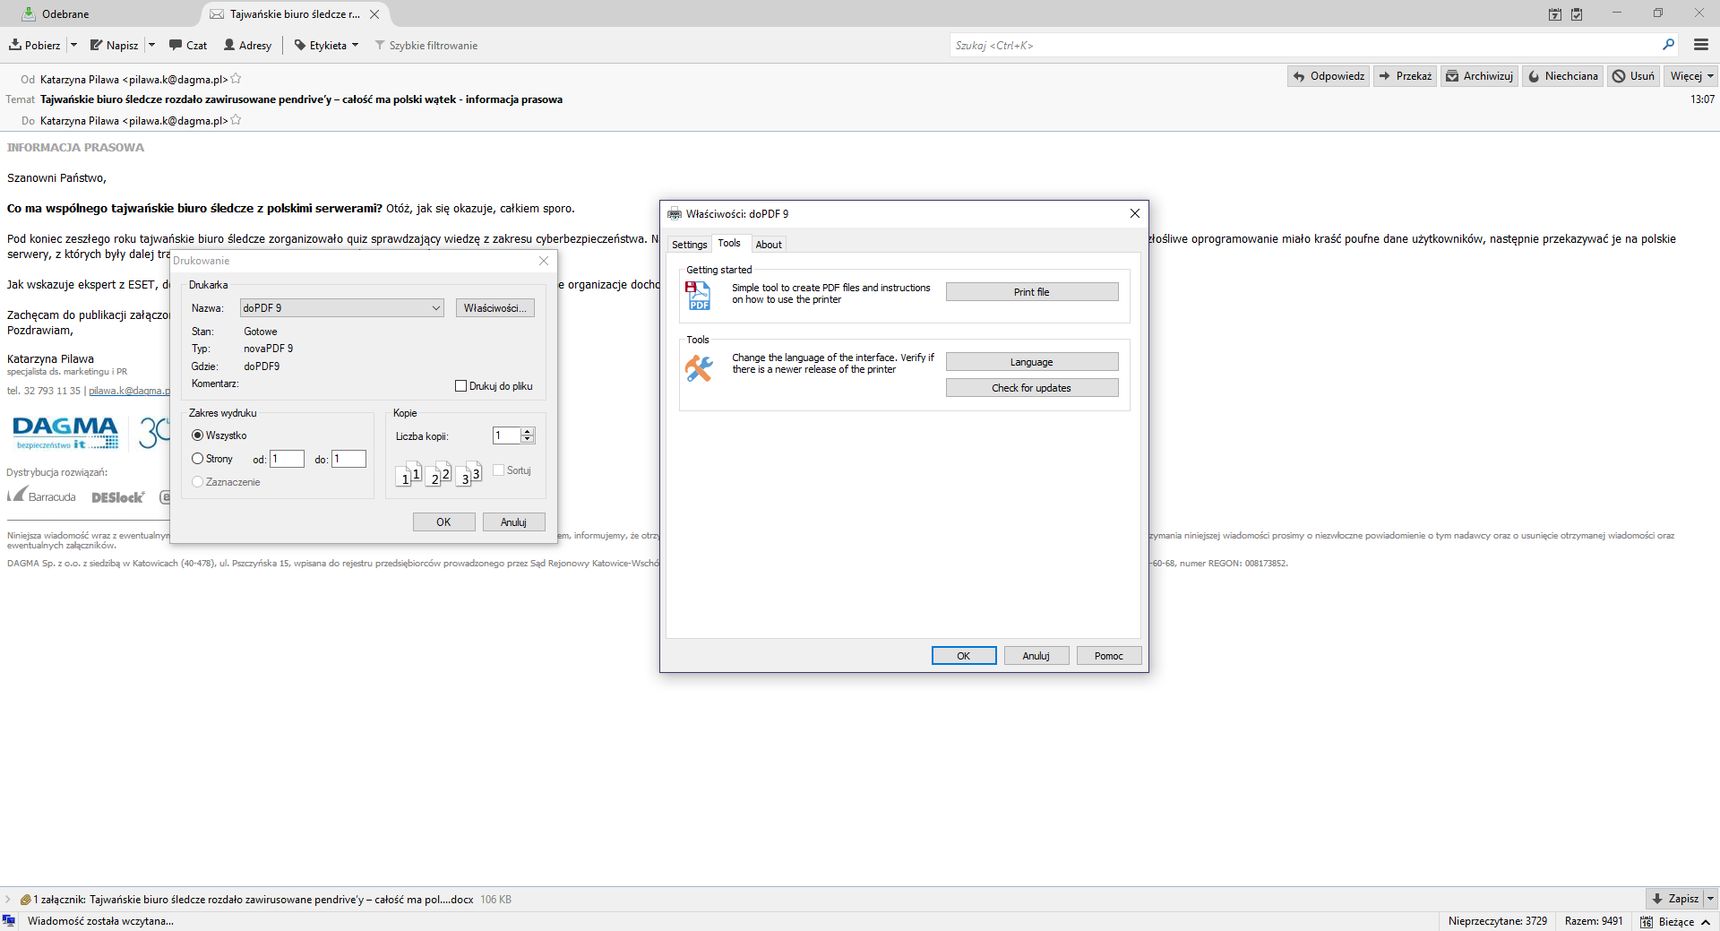Switch to the Settings tab in doPDF properties
1720x931 pixels.
coord(689,244)
